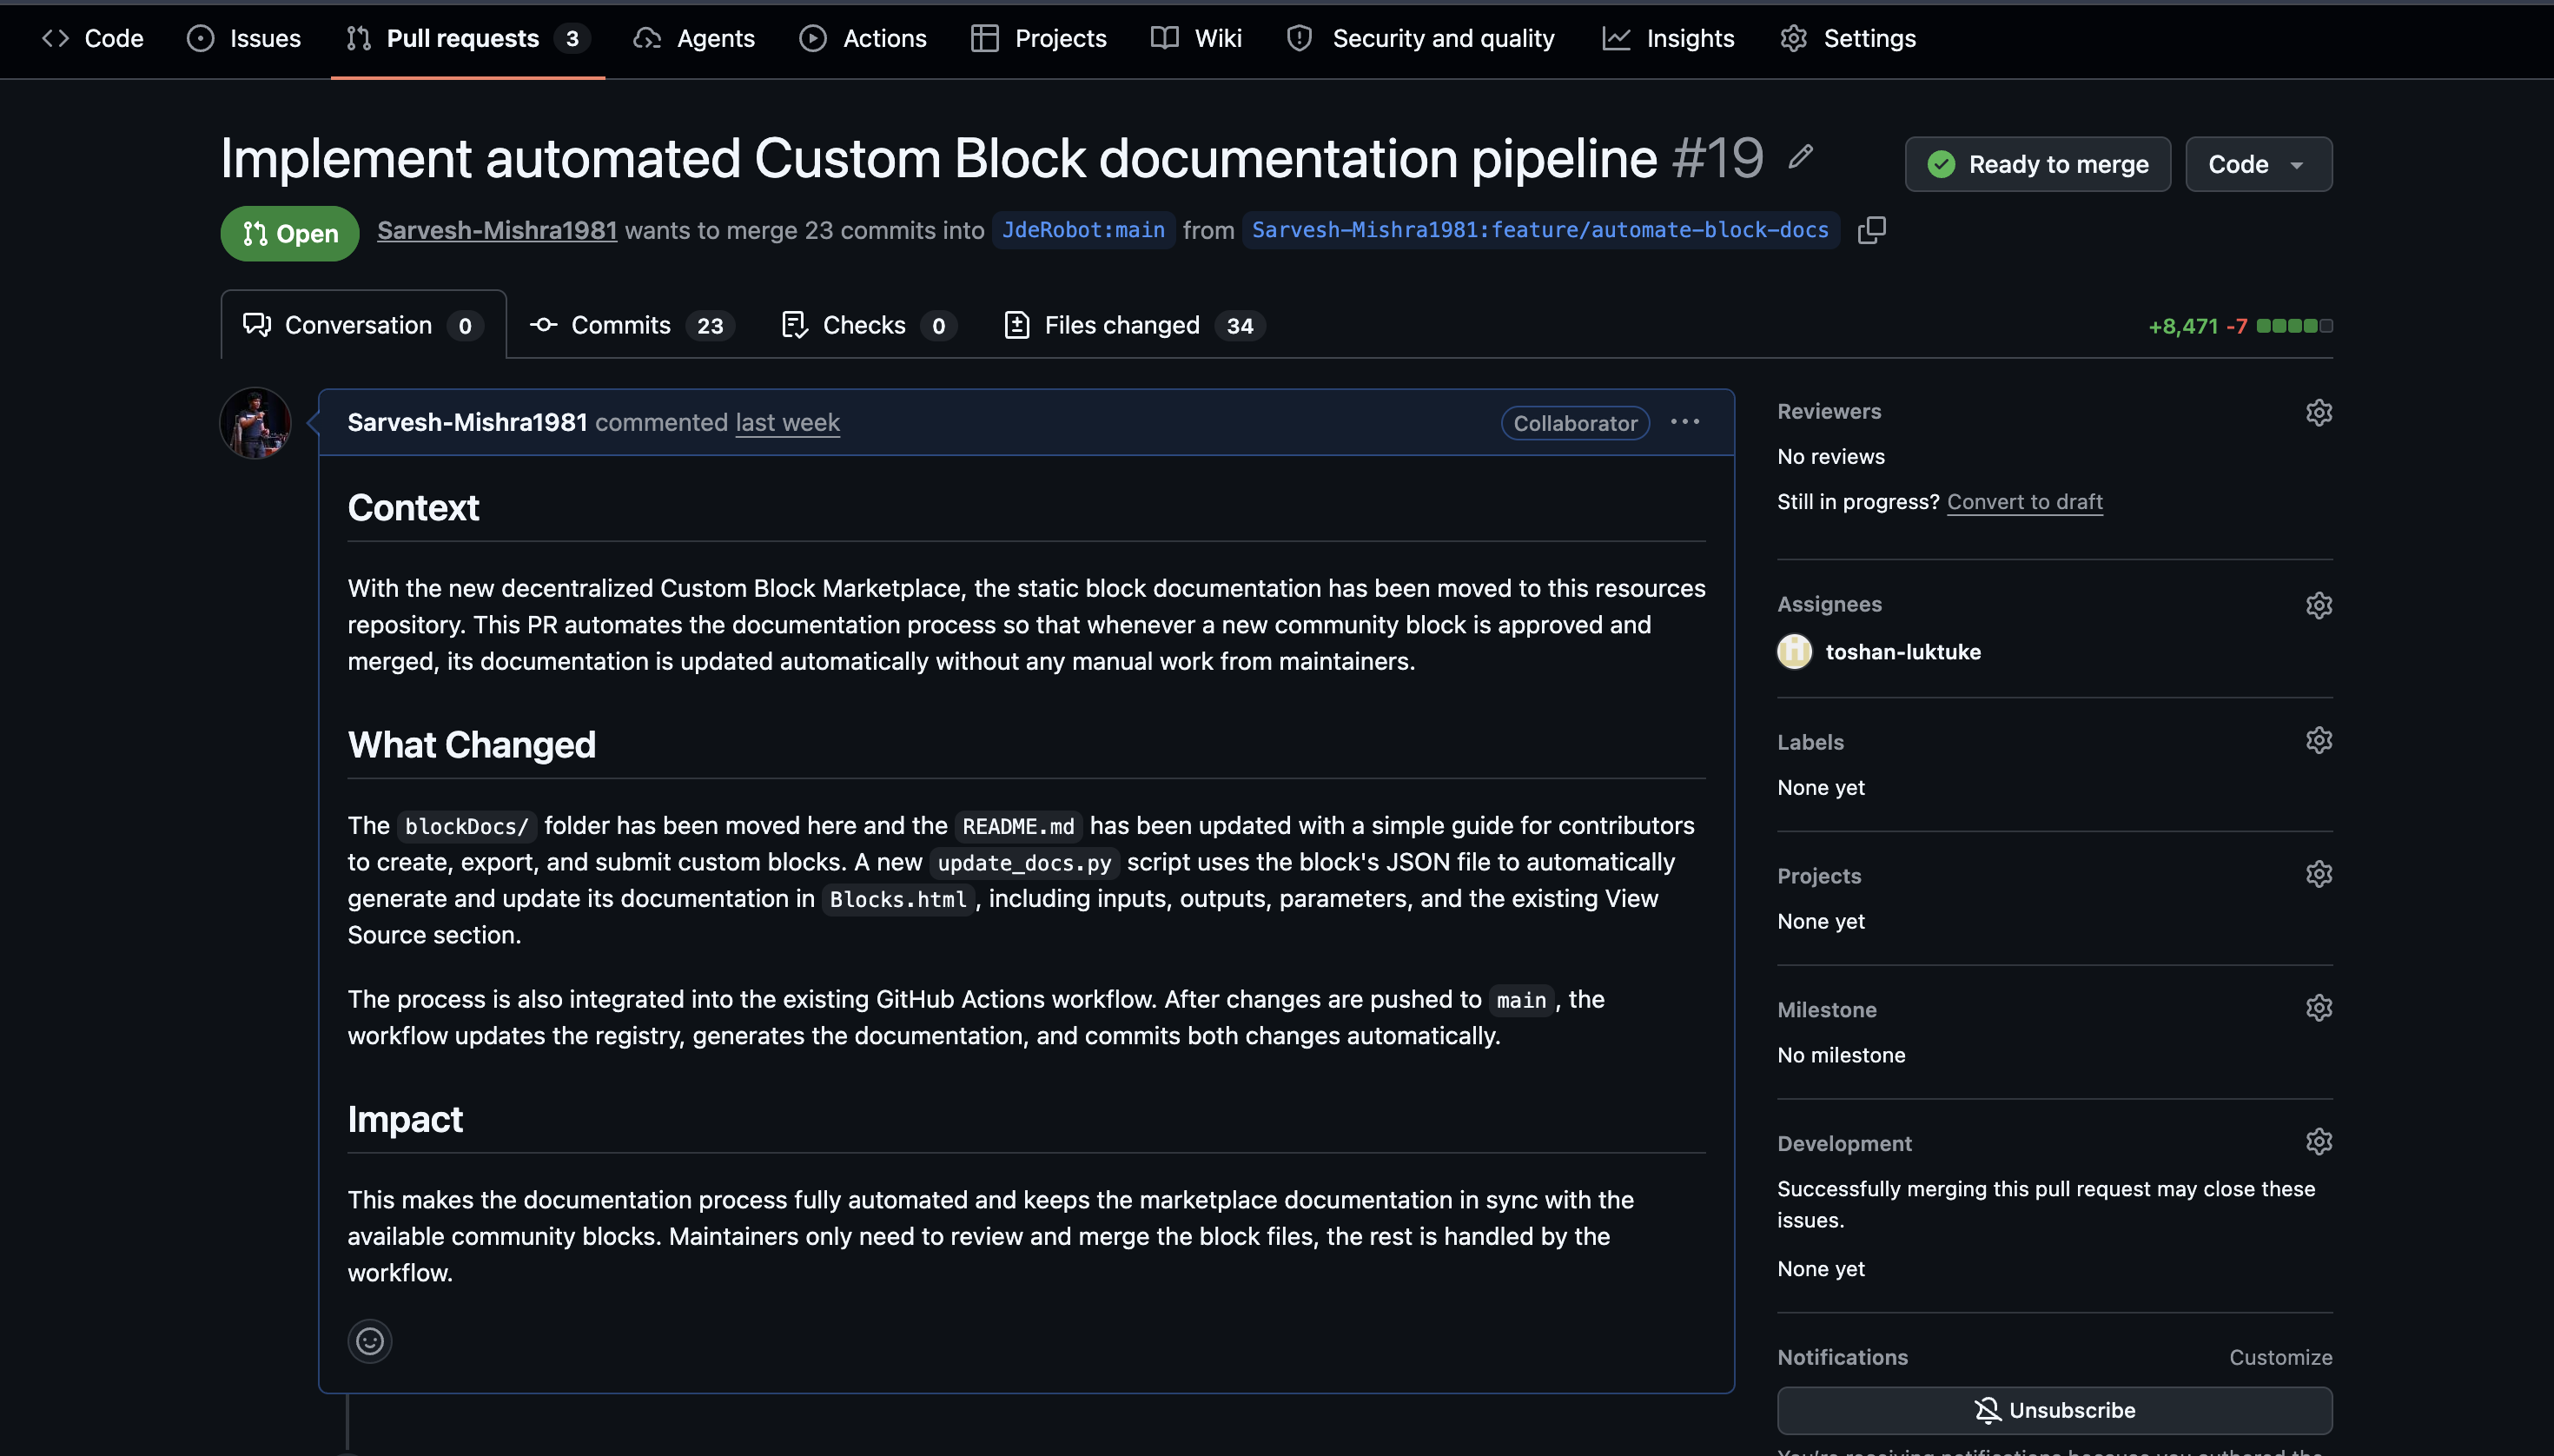Click Sarvesh-Mishra1981's avatar picture
This screenshot has height=1456, width=2554.
click(x=256, y=423)
